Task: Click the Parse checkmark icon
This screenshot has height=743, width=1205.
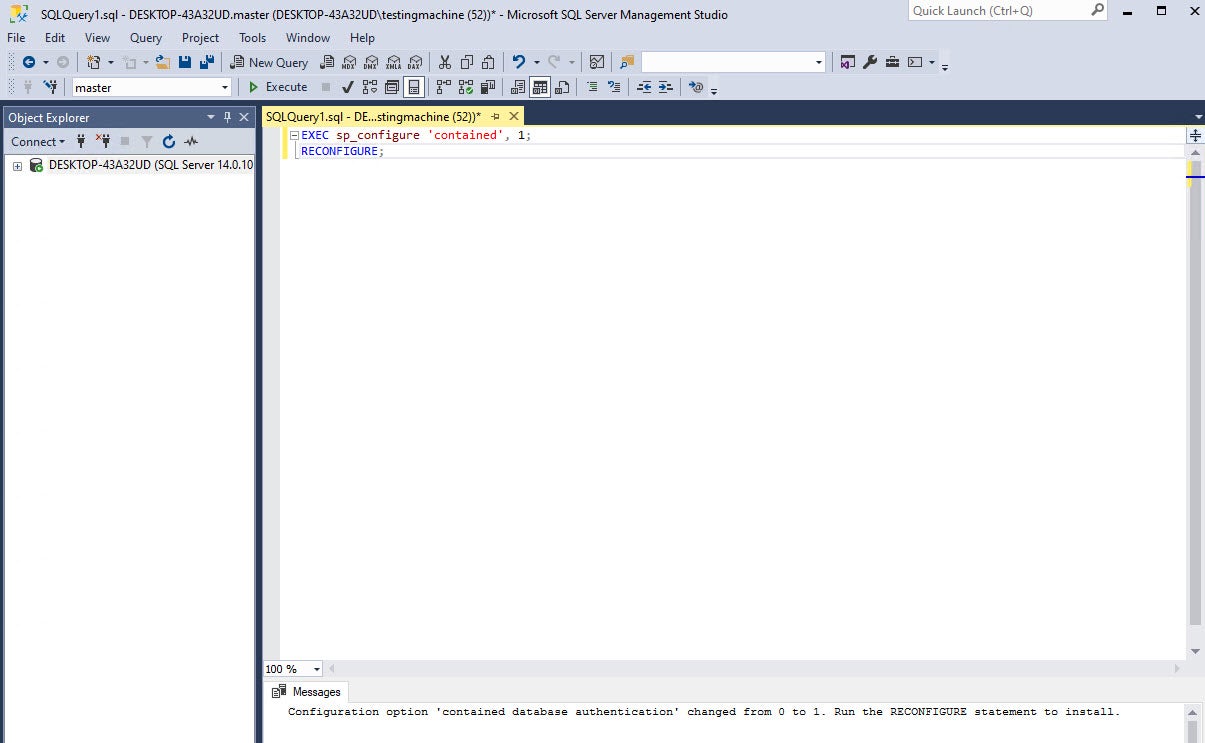Action: pyautogui.click(x=348, y=87)
